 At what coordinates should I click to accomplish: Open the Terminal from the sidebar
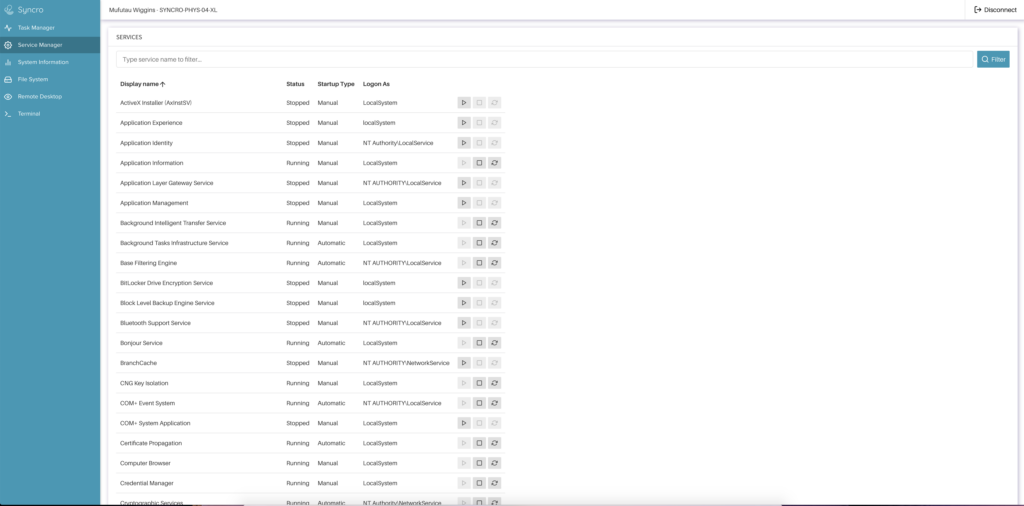[x=29, y=114]
